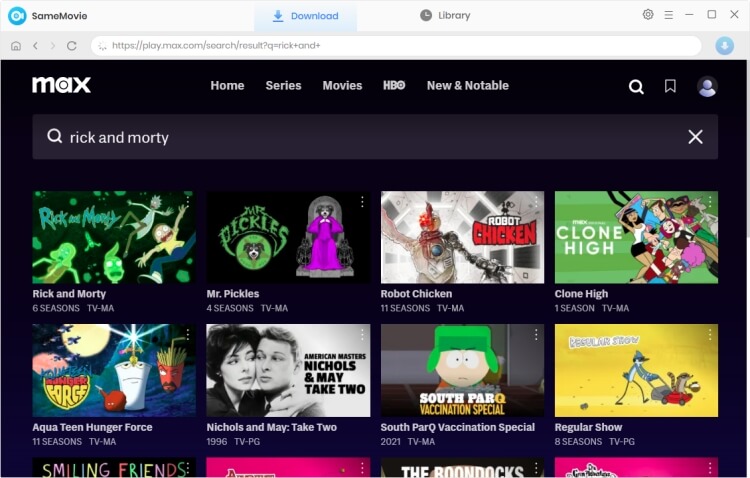Open three-dot menu on Regular Show
Viewport: 750px width, 478px height.
[x=710, y=335]
